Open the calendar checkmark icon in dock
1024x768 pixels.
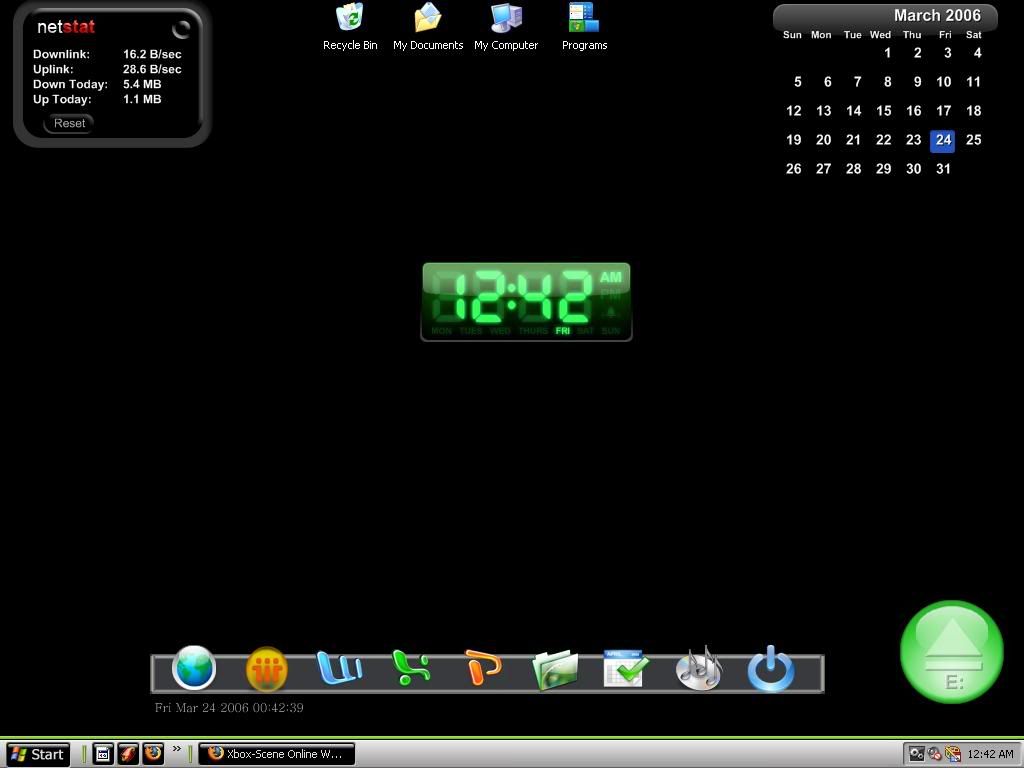pyautogui.click(x=626, y=669)
